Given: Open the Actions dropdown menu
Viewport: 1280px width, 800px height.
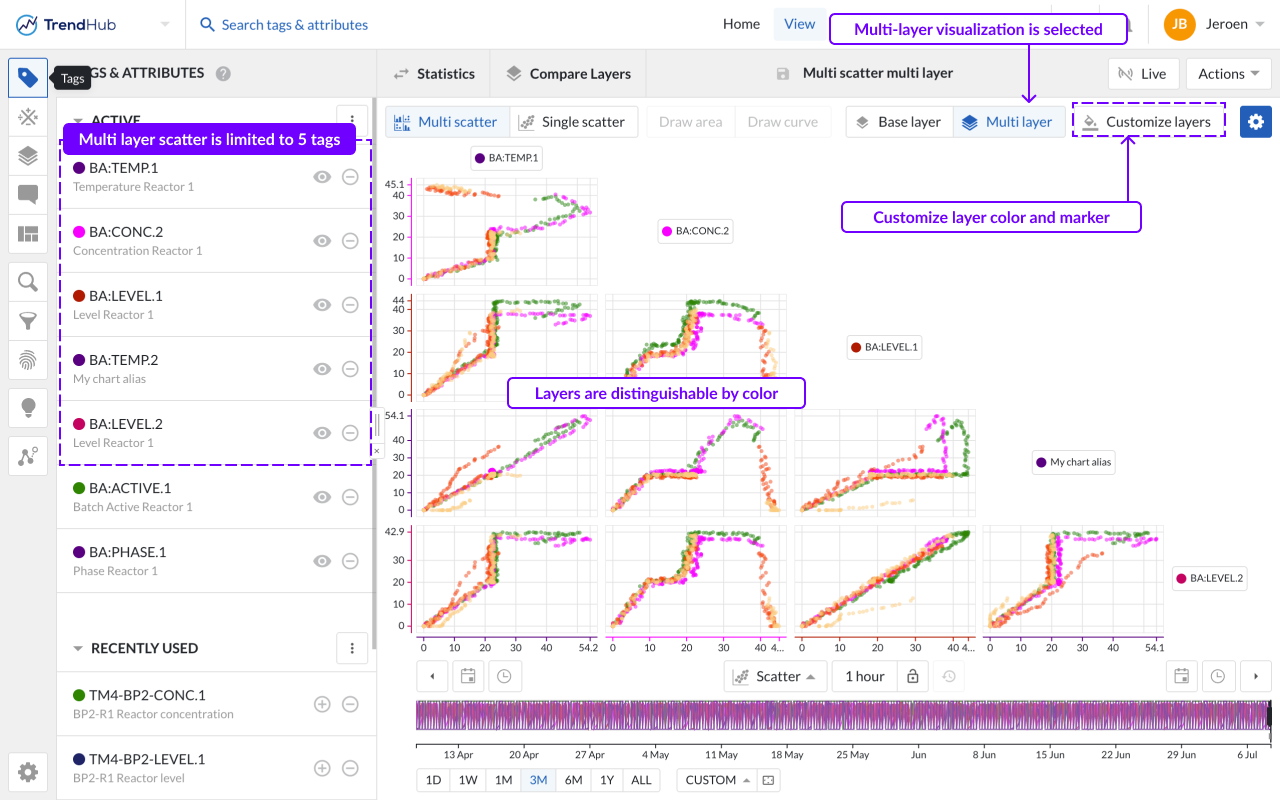Looking at the screenshot, I should coord(1228,74).
